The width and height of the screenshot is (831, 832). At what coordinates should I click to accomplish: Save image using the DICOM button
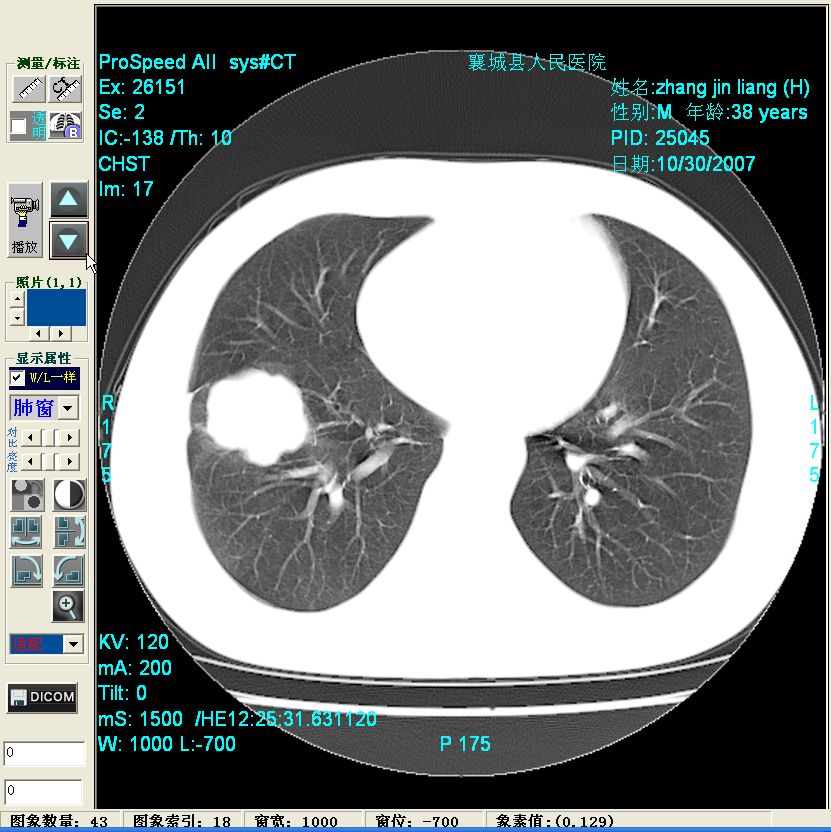(x=43, y=698)
